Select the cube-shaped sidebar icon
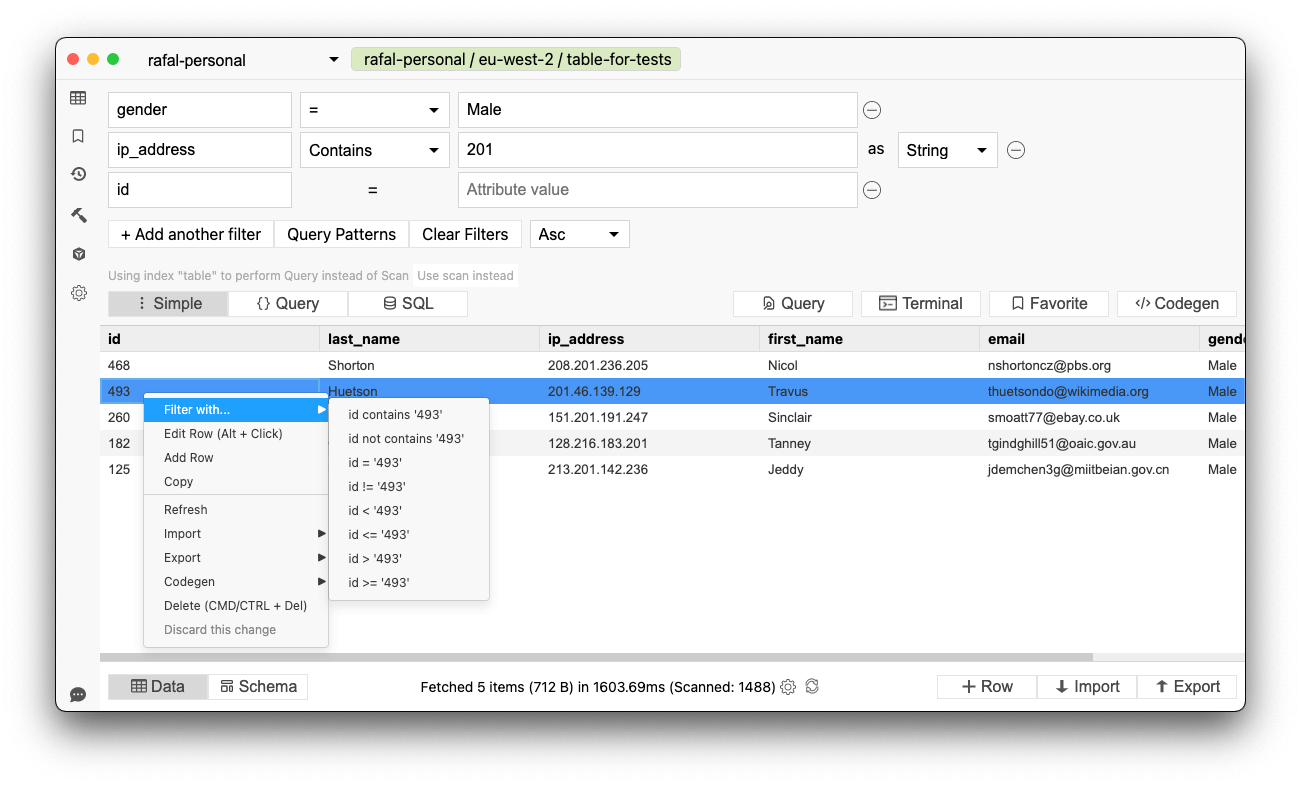This screenshot has width=1301, height=785. (x=78, y=254)
